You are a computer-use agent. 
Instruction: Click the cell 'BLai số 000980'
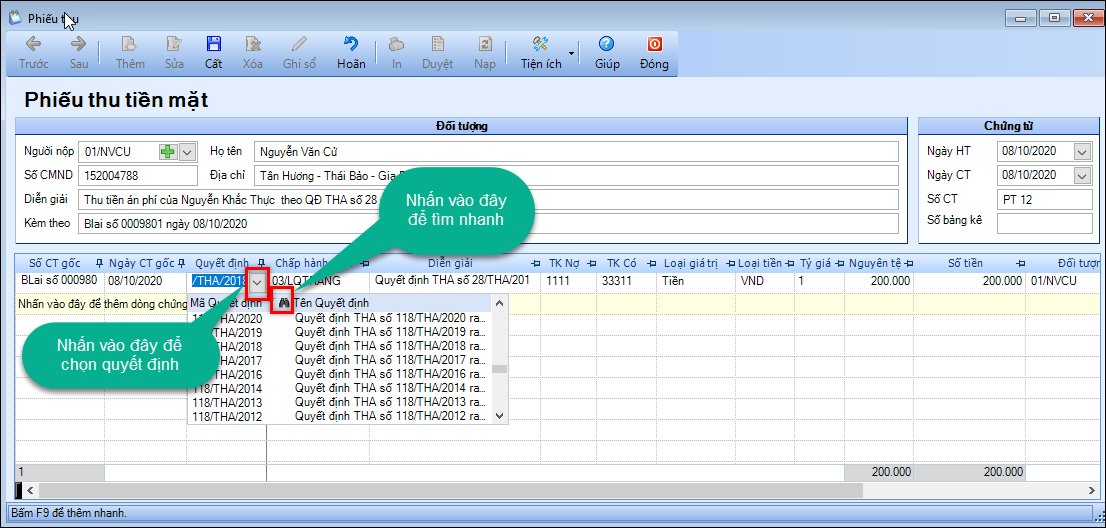click(x=60, y=280)
